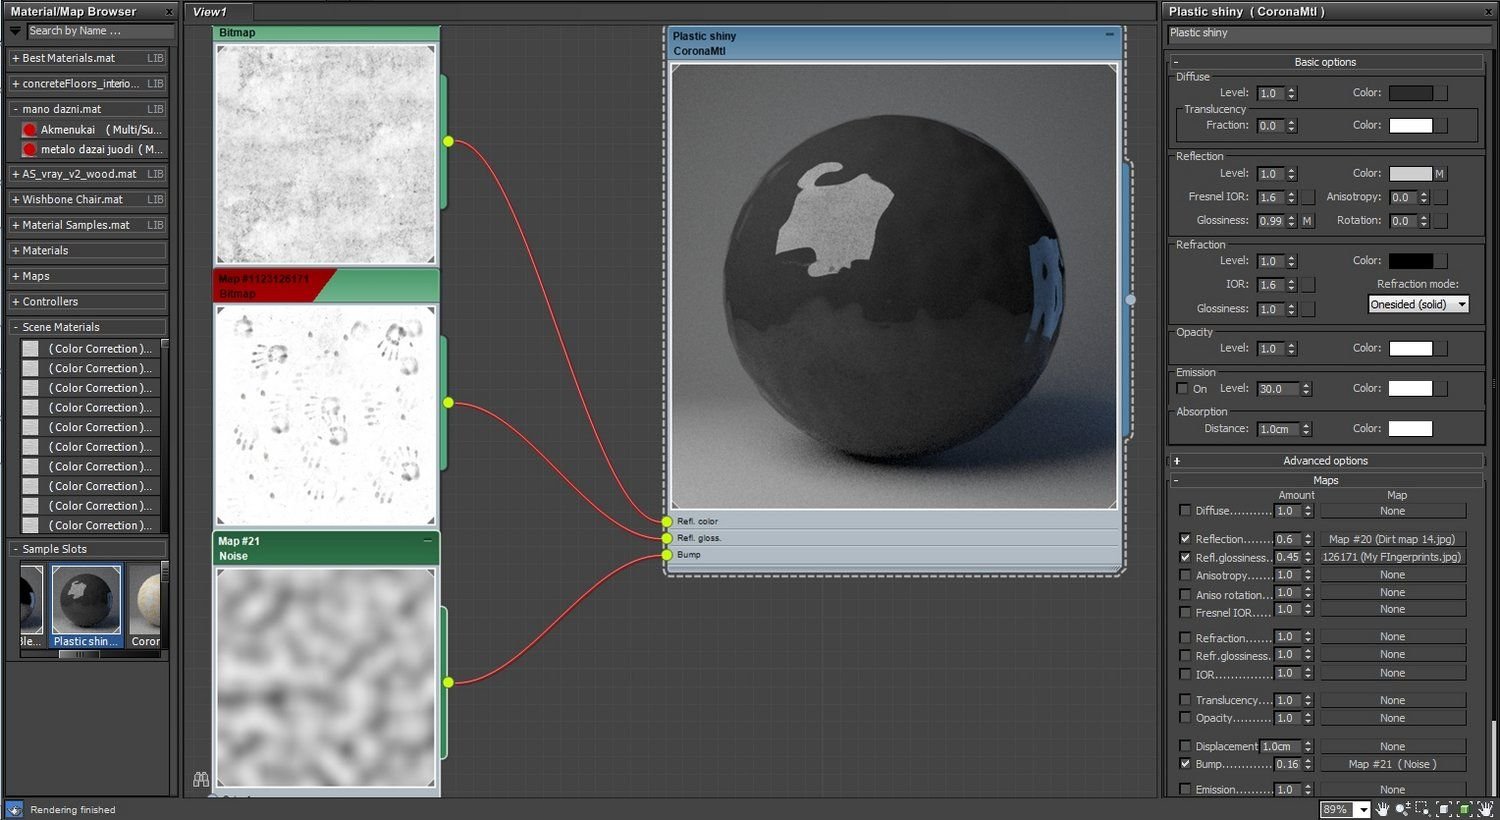The width and height of the screenshot is (1500, 820).
Task: Switch to the View1 tab
Action: point(210,12)
